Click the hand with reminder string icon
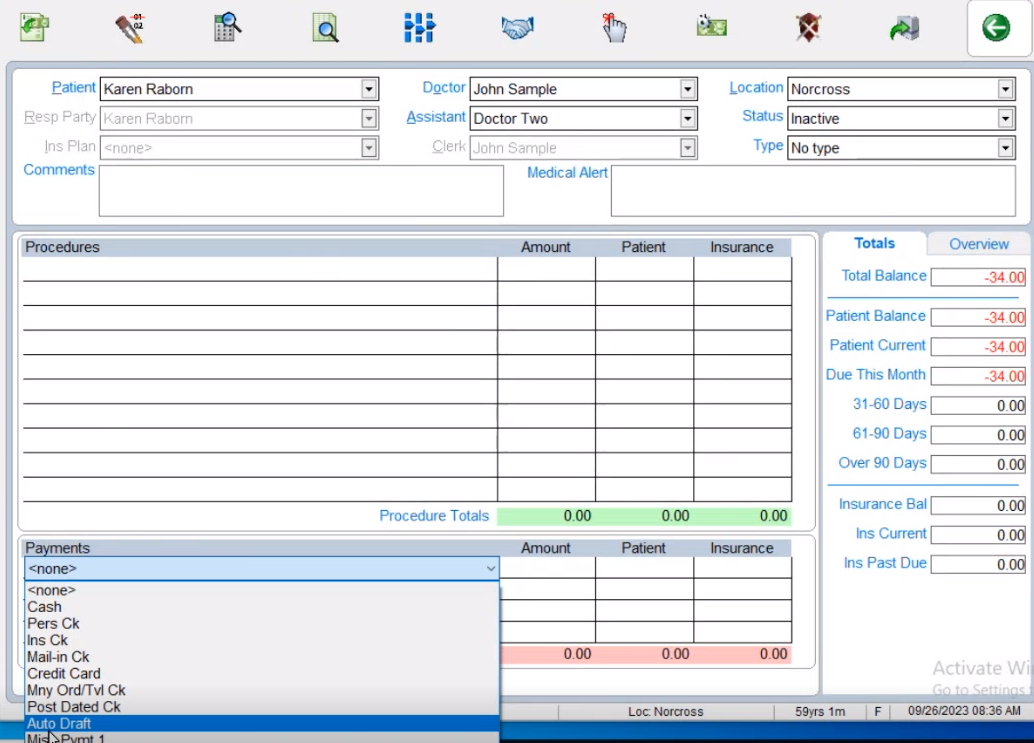 coord(613,28)
